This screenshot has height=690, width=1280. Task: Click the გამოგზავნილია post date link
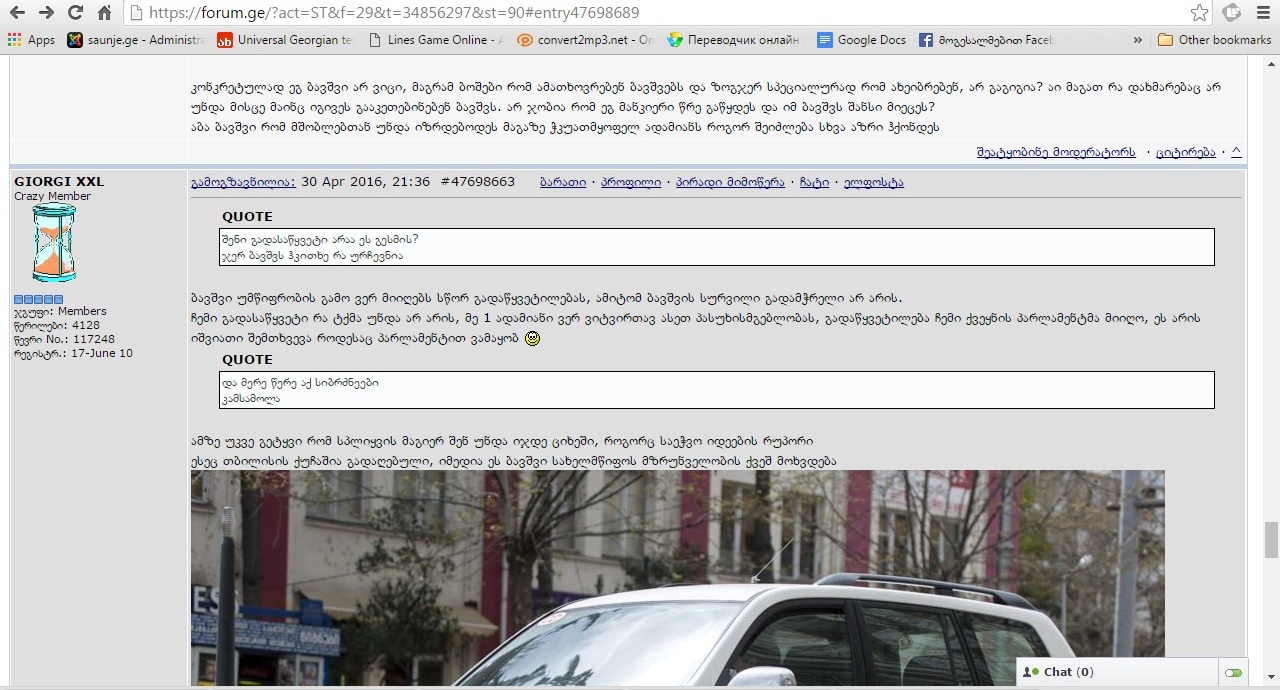click(243, 182)
